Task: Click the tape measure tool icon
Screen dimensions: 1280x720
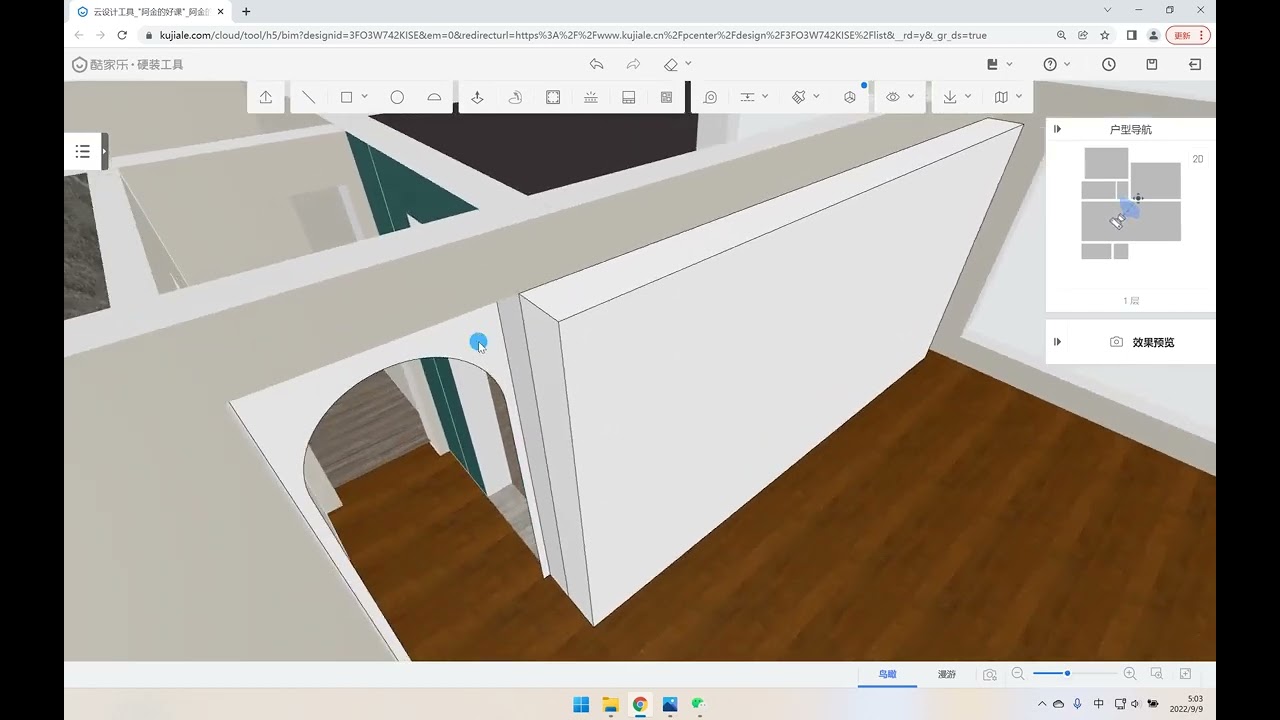Action: (710, 97)
